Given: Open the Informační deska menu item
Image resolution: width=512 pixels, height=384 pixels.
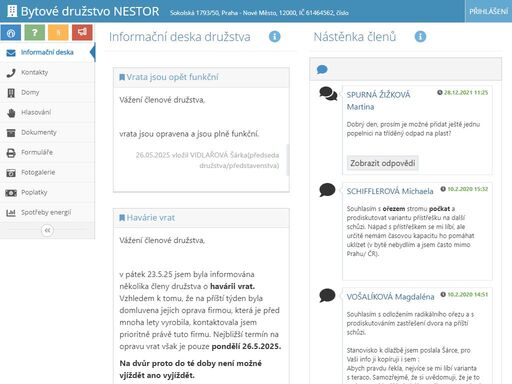Looking at the screenshot, I should [x=47, y=52].
